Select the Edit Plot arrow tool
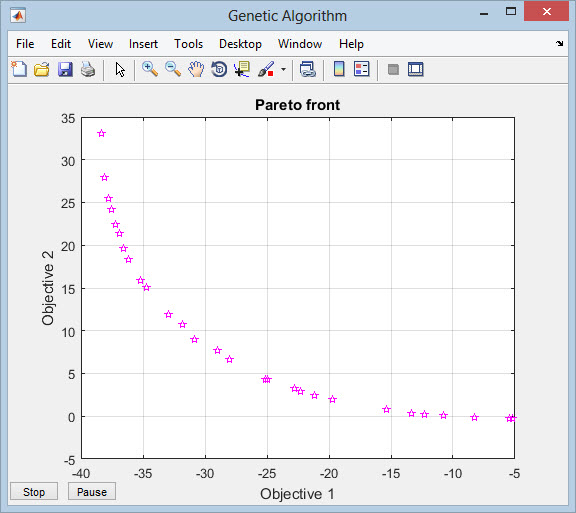 click(120, 69)
